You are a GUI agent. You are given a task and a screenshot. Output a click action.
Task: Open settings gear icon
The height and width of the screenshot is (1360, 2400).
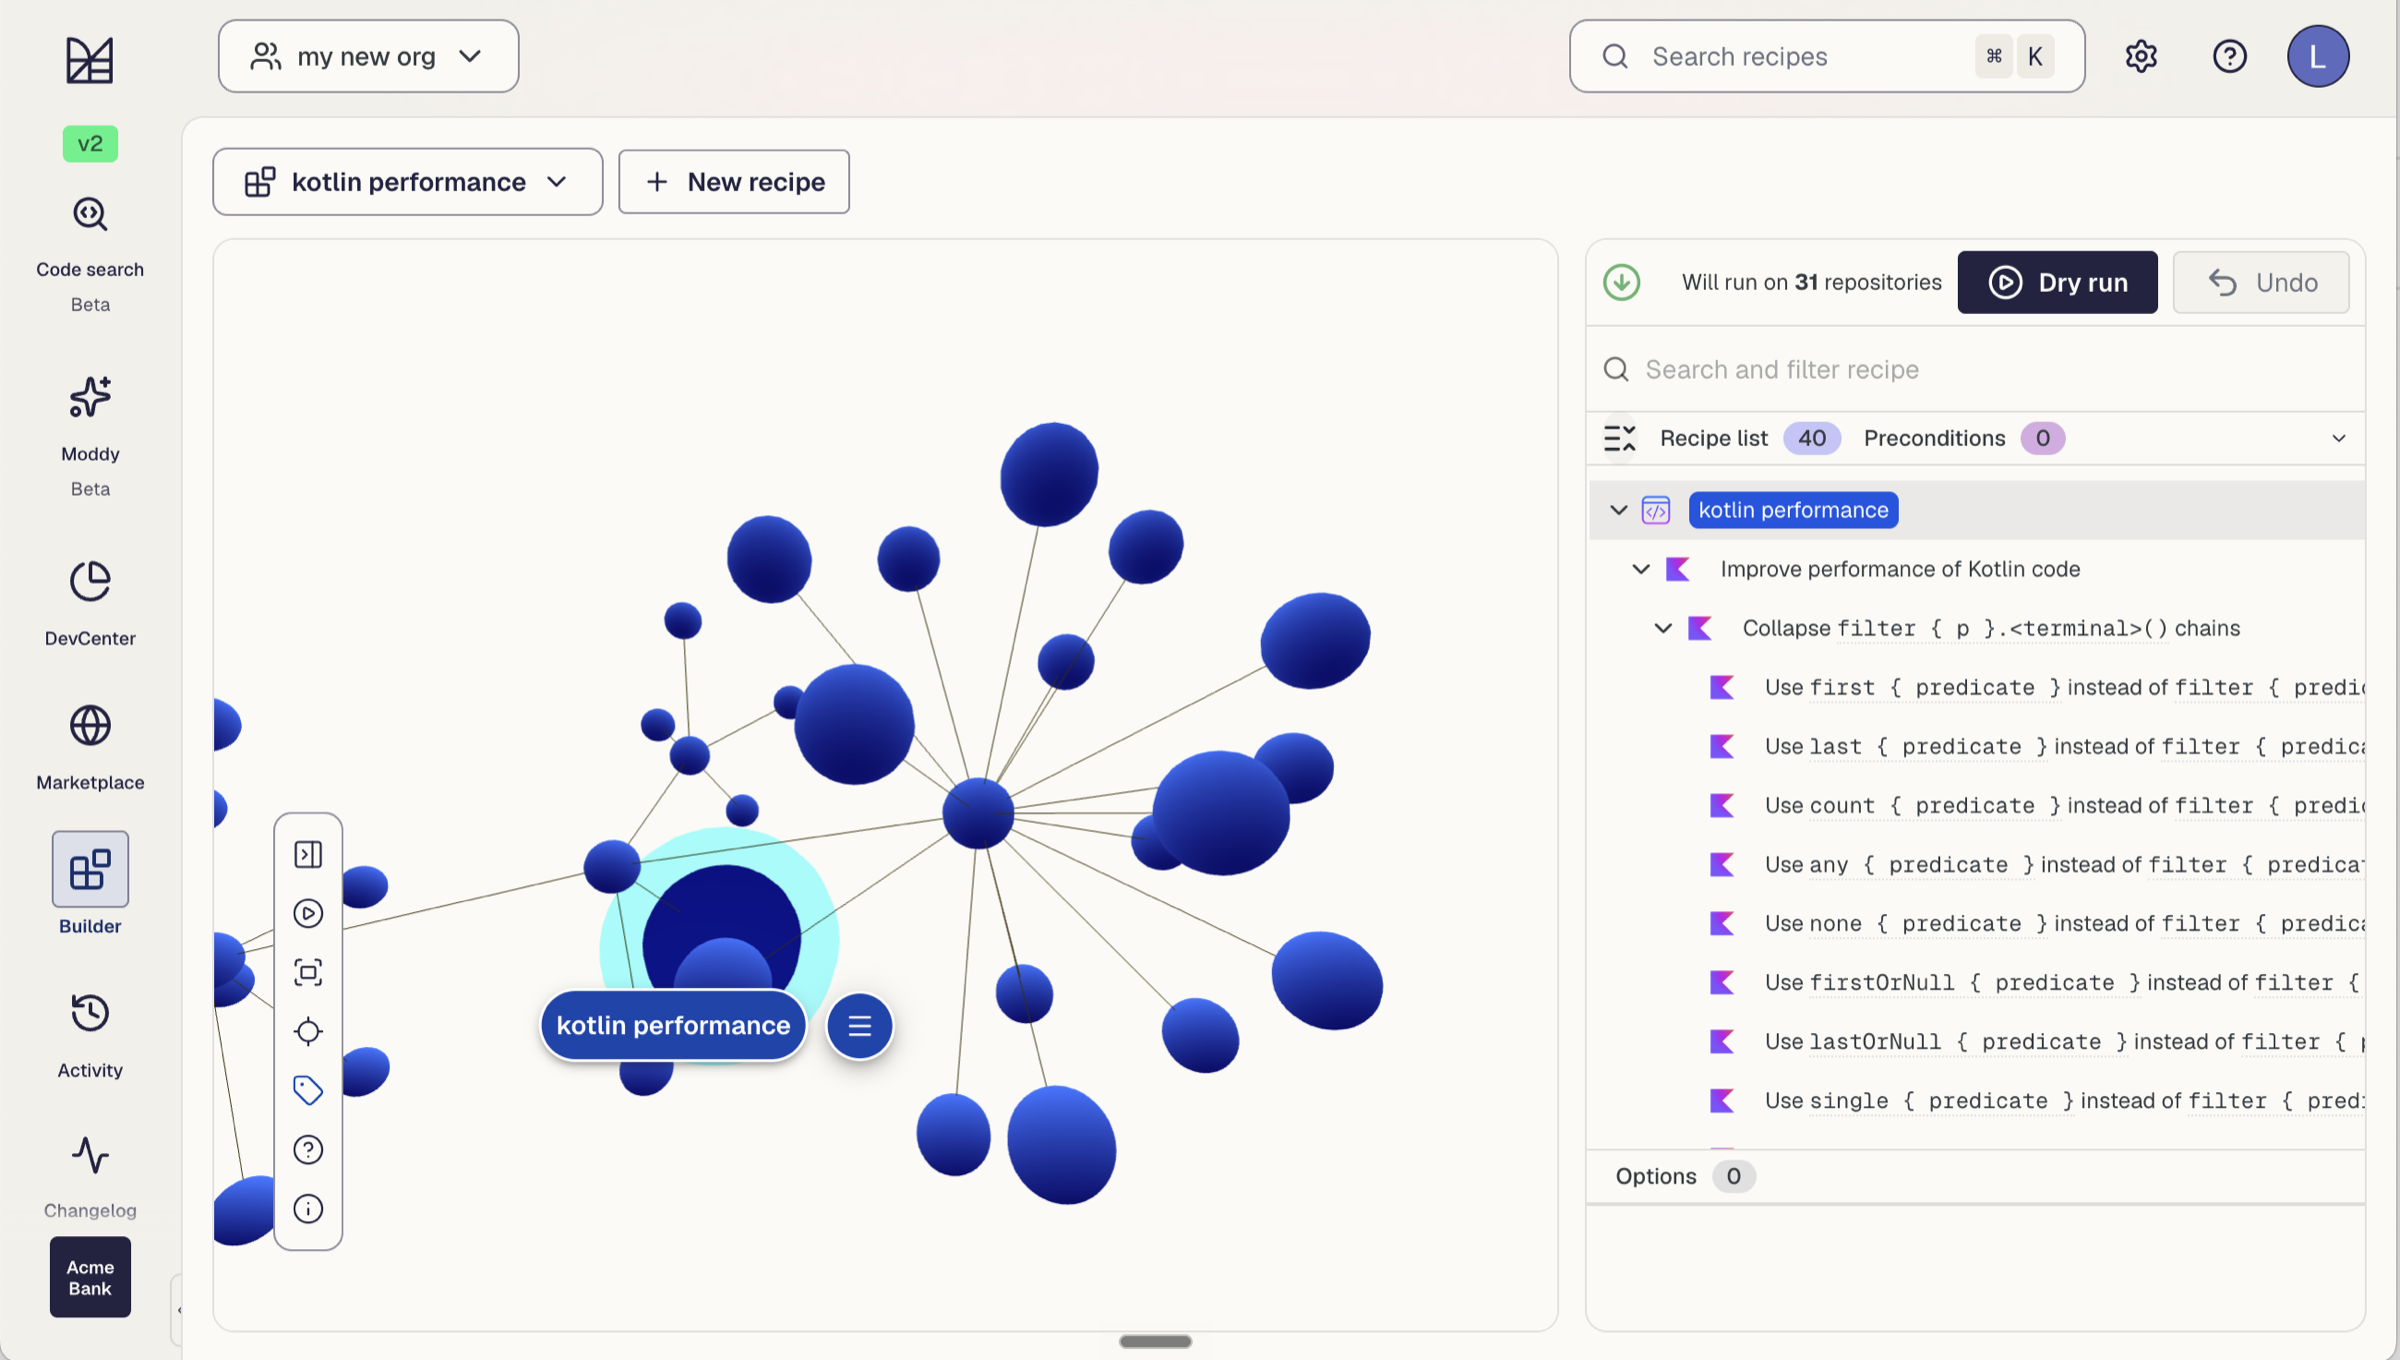2141,56
